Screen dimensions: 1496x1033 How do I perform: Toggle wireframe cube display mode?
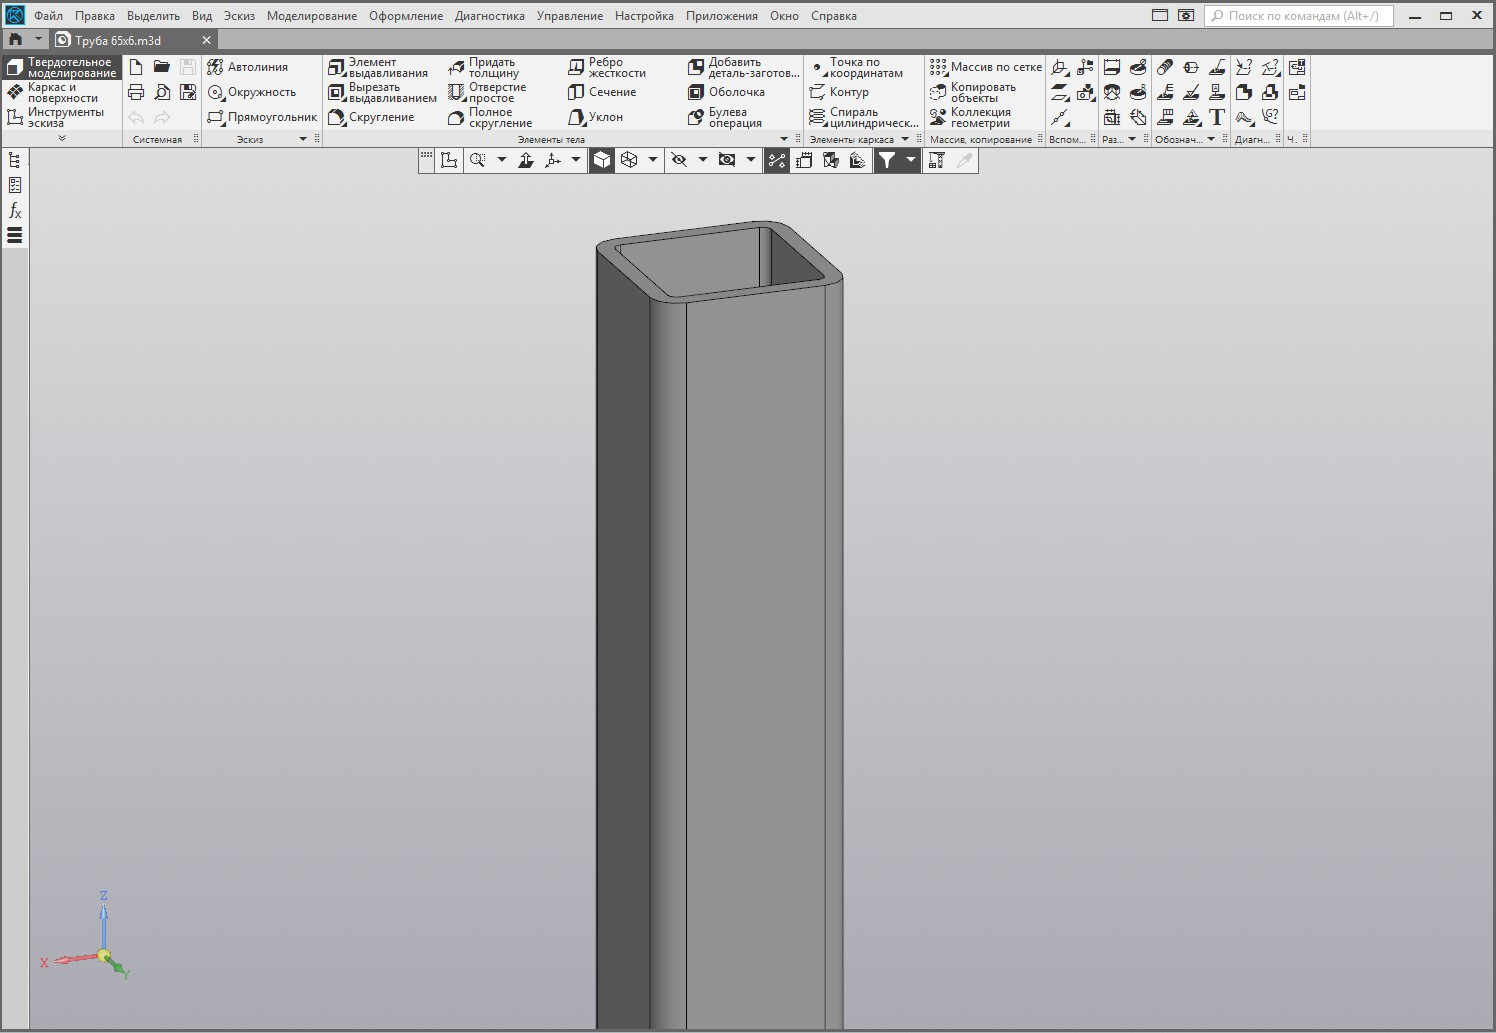tap(629, 160)
